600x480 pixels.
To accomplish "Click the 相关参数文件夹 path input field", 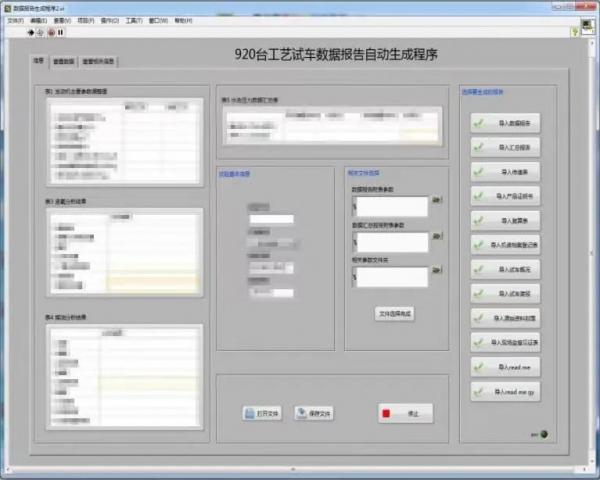I will pyautogui.click(x=391, y=276).
